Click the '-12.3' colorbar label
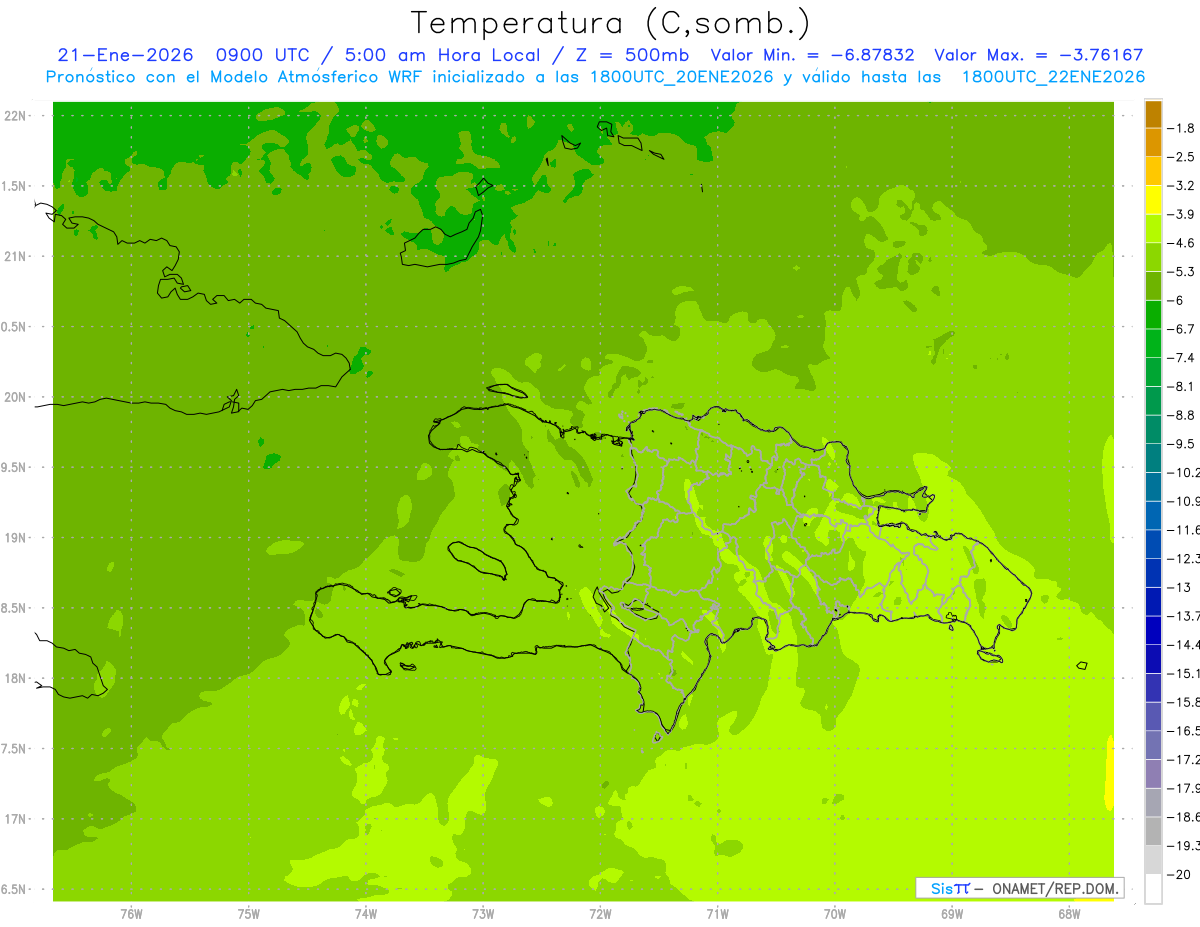 coord(1186,558)
